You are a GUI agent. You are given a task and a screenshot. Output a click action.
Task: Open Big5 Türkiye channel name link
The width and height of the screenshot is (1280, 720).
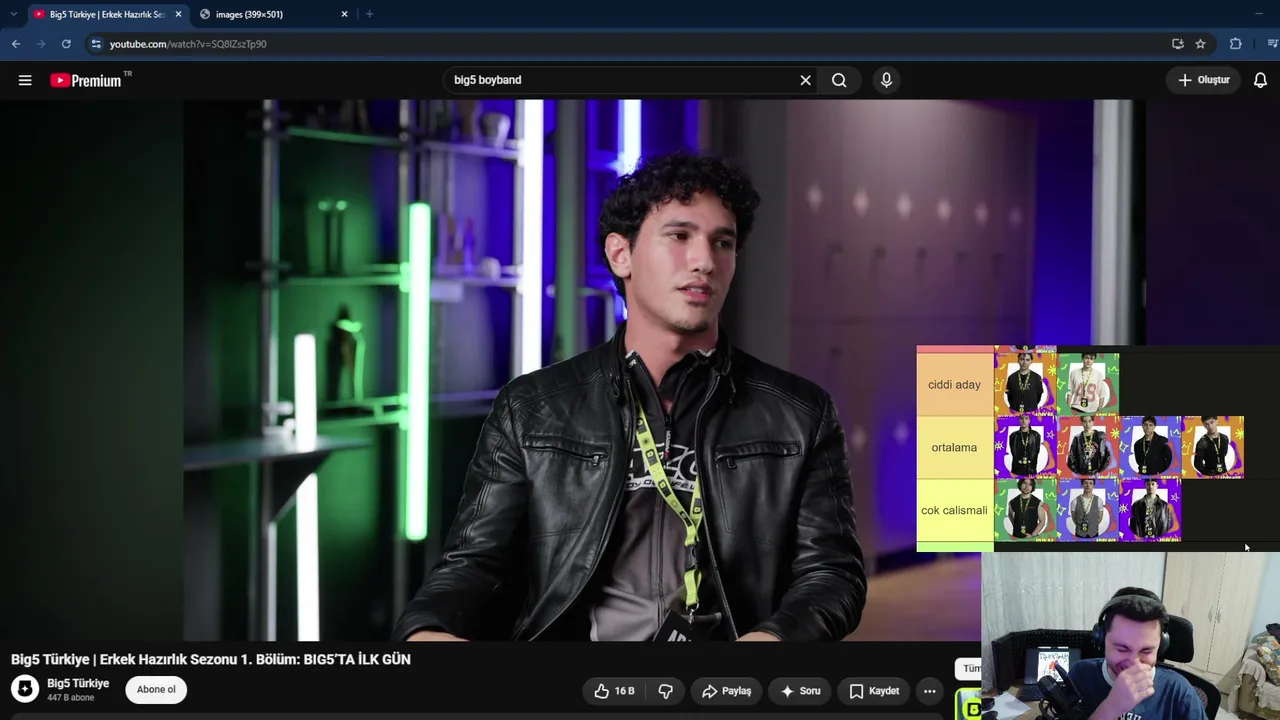click(x=78, y=683)
